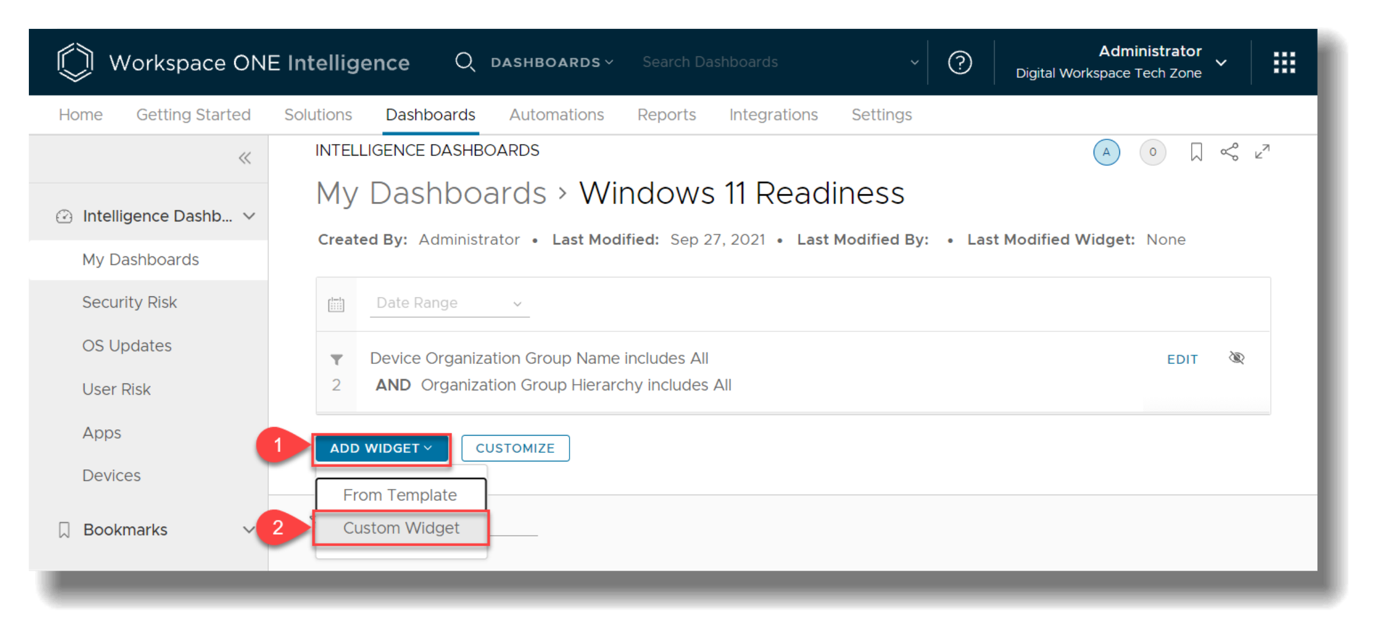
Task: Open the help question mark icon
Action: coord(959,62)
